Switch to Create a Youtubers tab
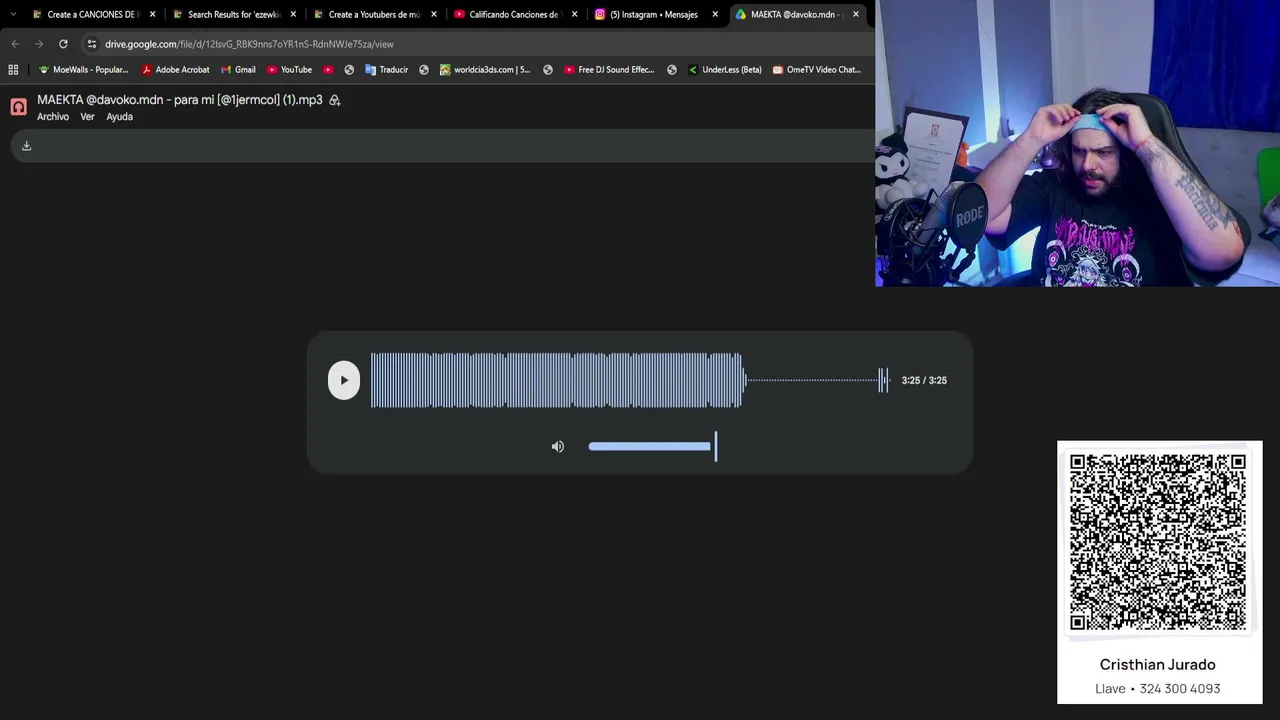The height and width of the screenshot is (720, 1280). click(x=372, y=14)
